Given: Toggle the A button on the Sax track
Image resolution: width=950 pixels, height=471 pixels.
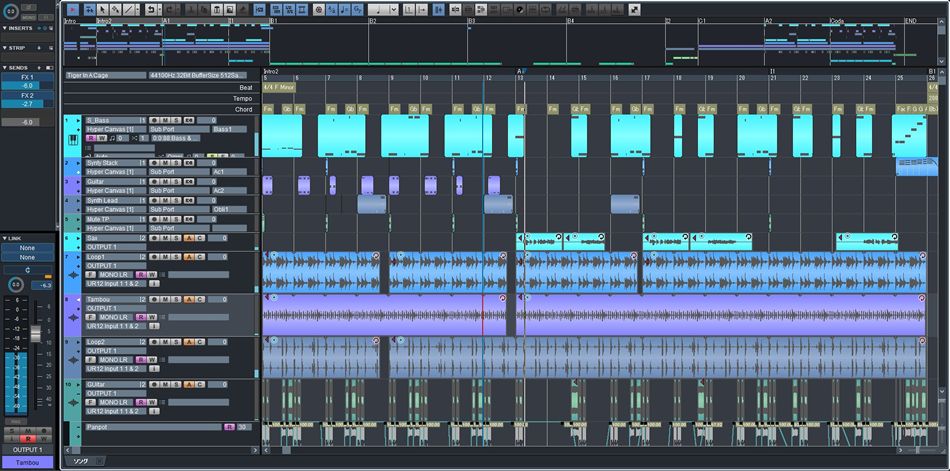Looking at the screenshot, I should (189, 238).
